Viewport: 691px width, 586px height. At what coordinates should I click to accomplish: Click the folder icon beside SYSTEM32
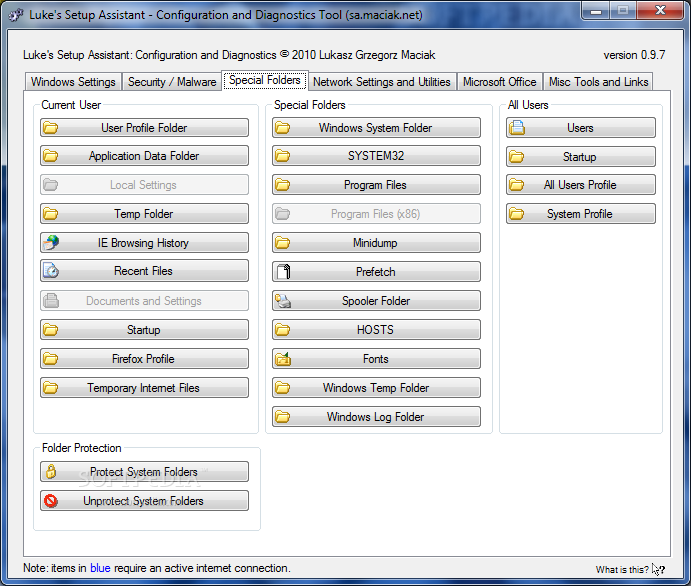282,156
